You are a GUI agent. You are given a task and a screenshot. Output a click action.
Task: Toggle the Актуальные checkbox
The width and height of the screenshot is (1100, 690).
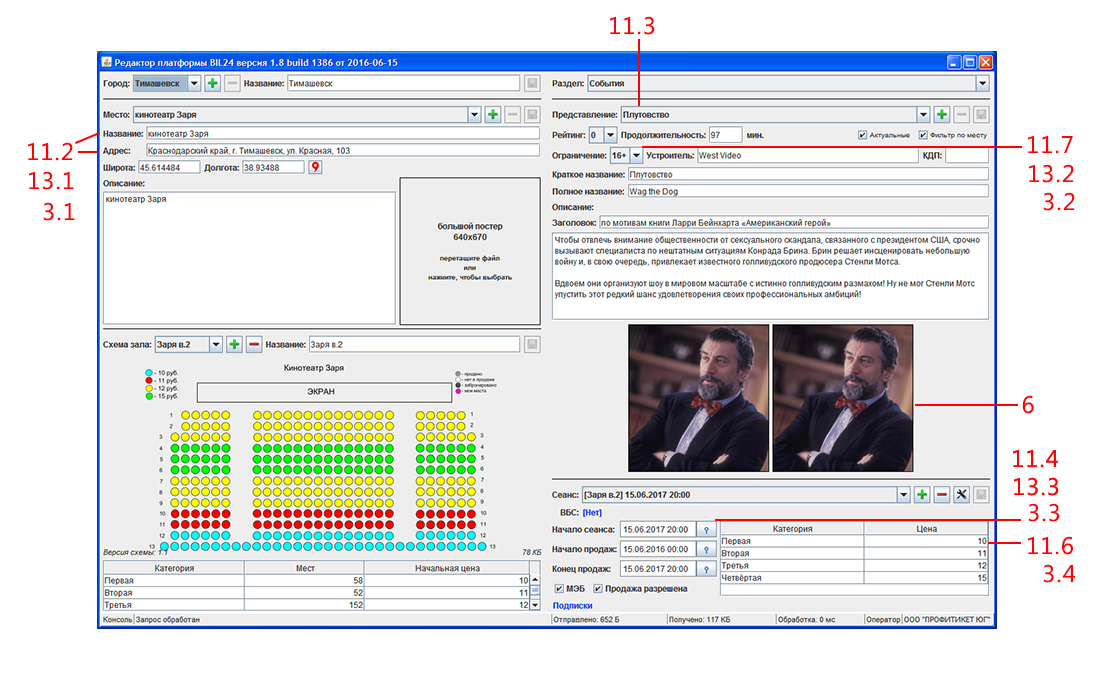click(x=862, y=135)
